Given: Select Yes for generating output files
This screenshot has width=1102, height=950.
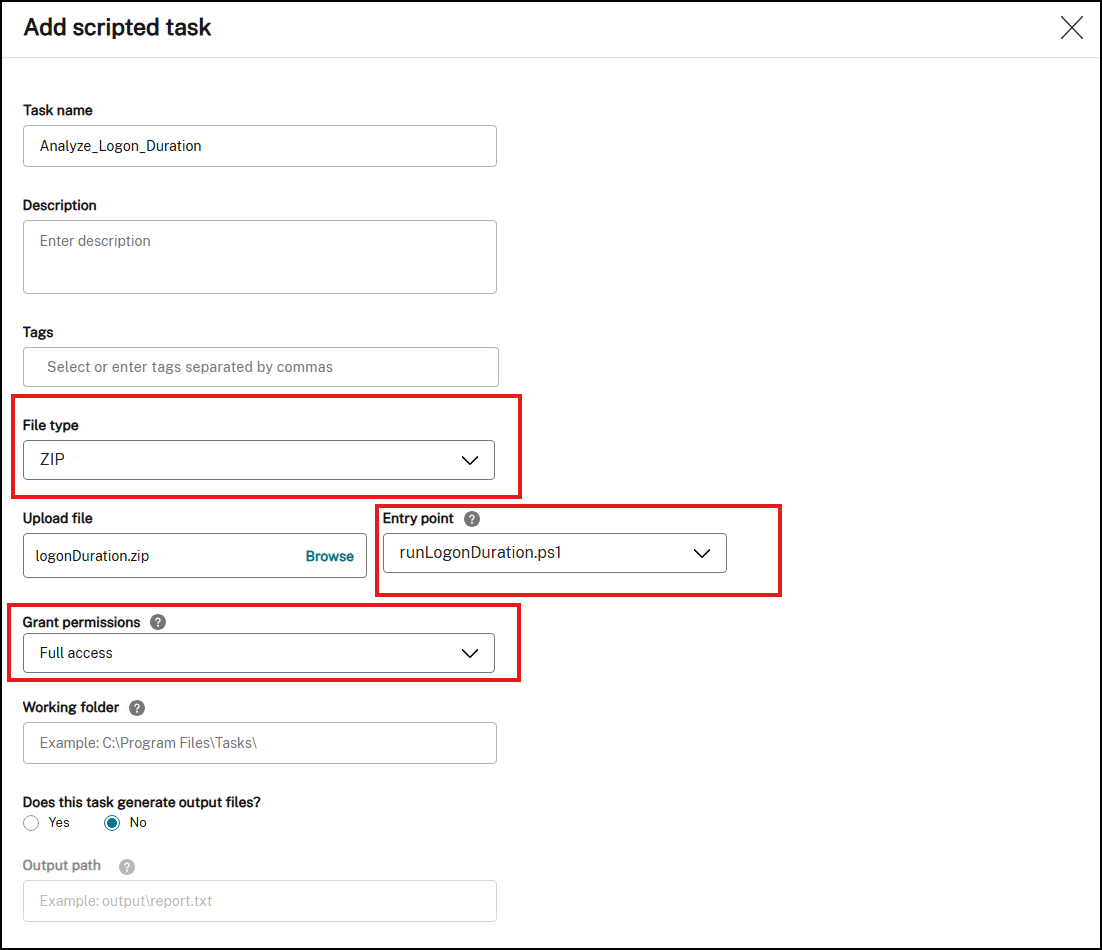Looking at the screenshot, I should click(31, 823).
